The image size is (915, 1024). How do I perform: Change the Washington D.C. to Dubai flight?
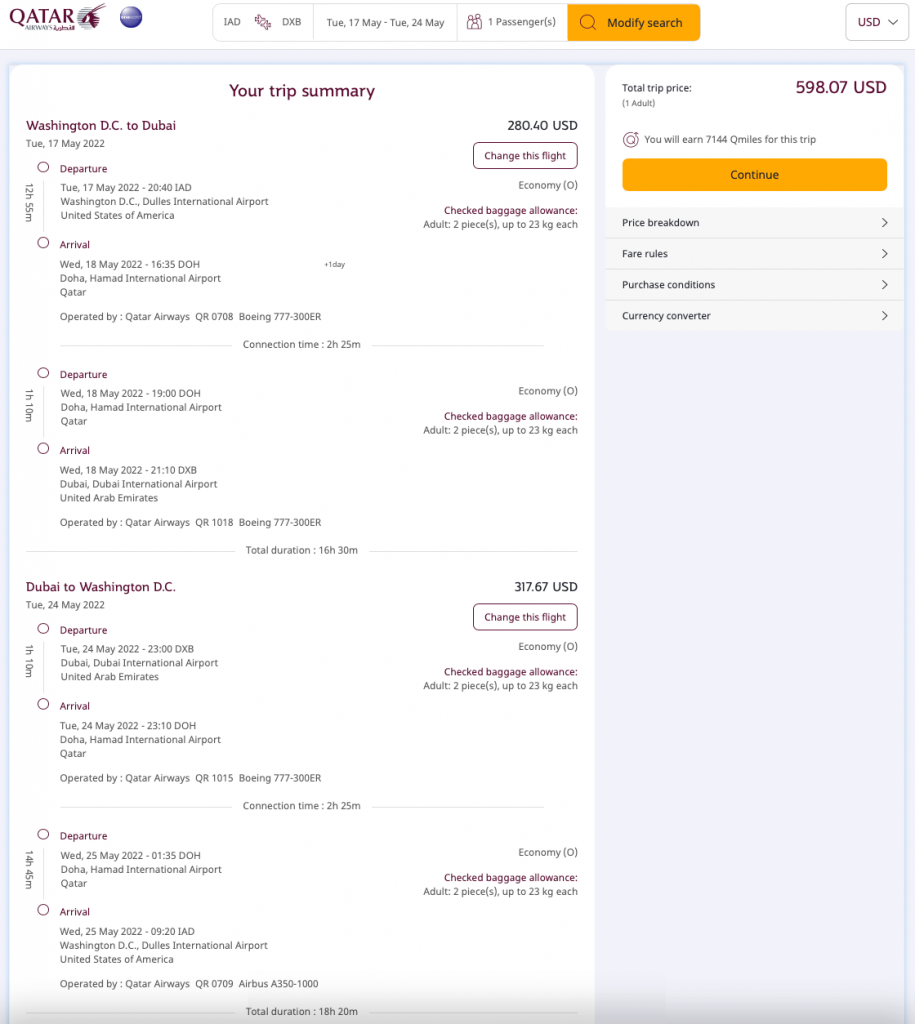525,156
